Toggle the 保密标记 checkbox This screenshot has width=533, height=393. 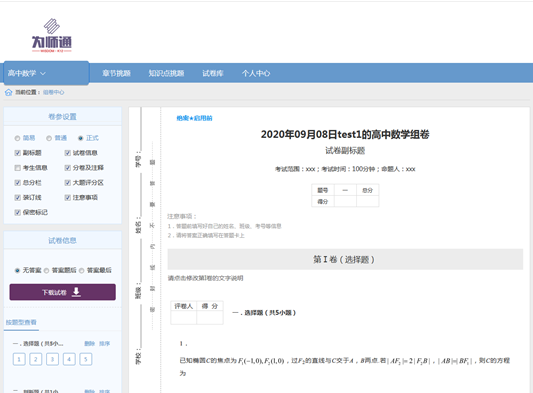pos(18,212)
